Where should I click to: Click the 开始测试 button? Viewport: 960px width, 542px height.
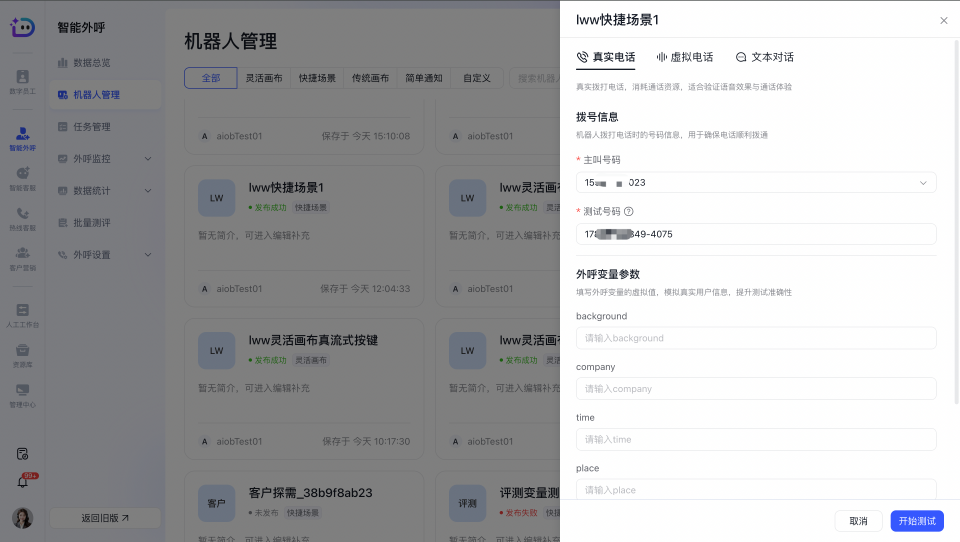coord(917,521)
